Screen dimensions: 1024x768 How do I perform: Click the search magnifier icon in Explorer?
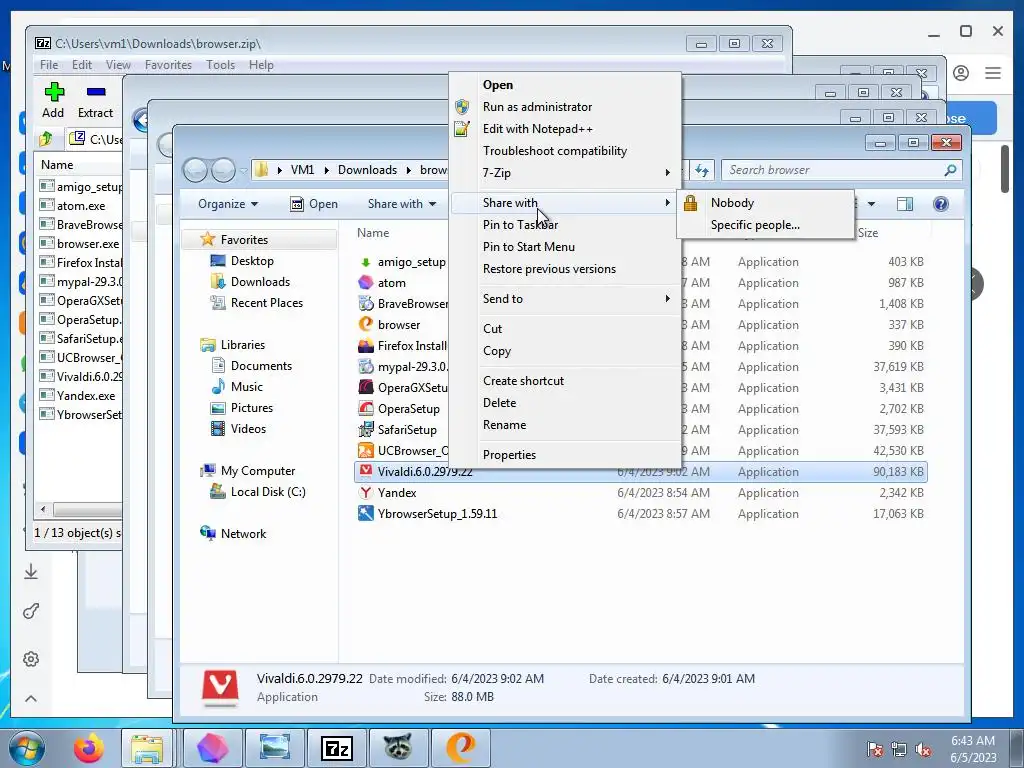click(x=950, y=170)
